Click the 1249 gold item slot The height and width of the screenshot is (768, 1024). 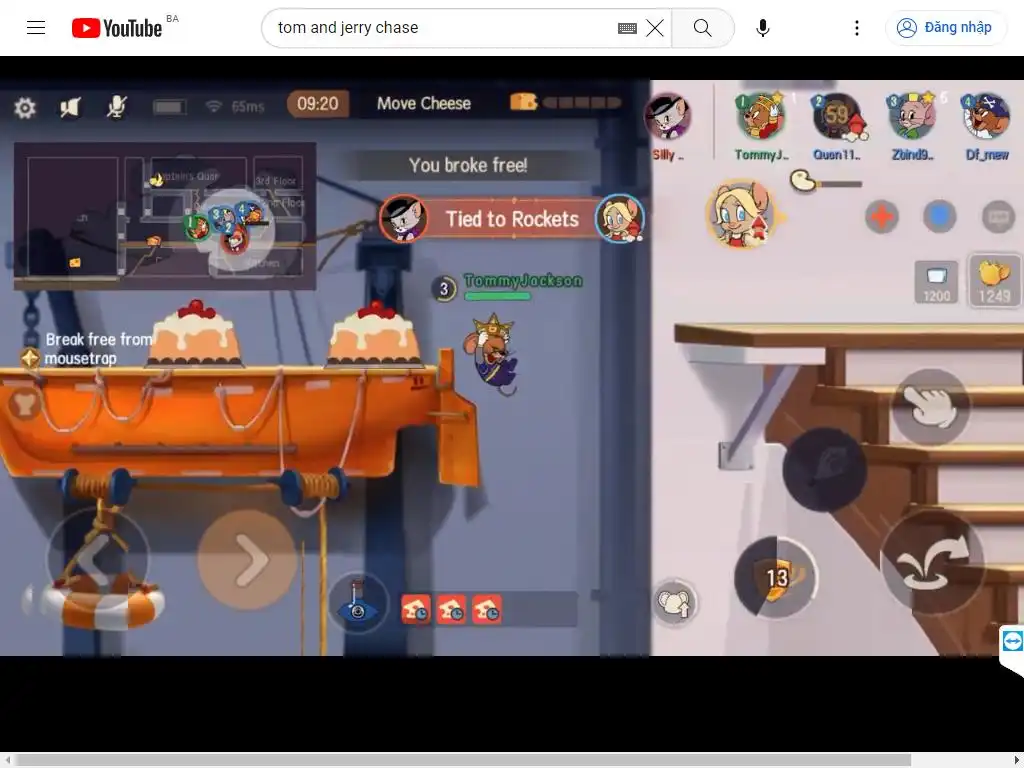[x=995, y=281]
